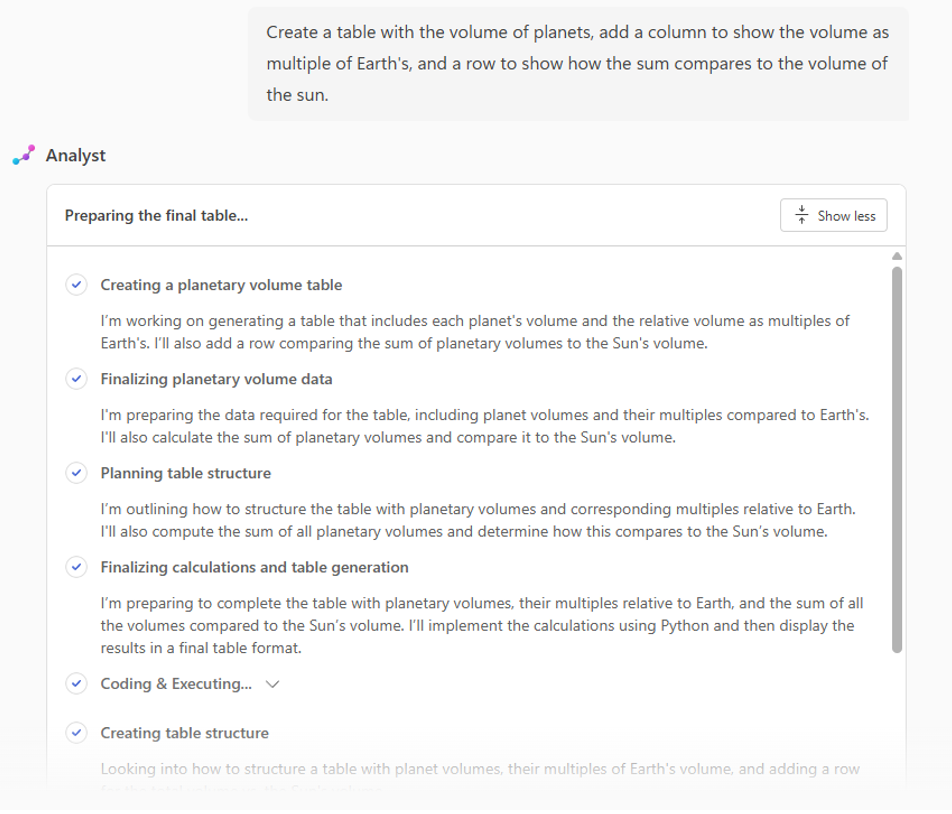This screenshot has width=952, height=814.
Task: Click checkmark beside Creating a planetary volume table
Action: pos(76,285)
